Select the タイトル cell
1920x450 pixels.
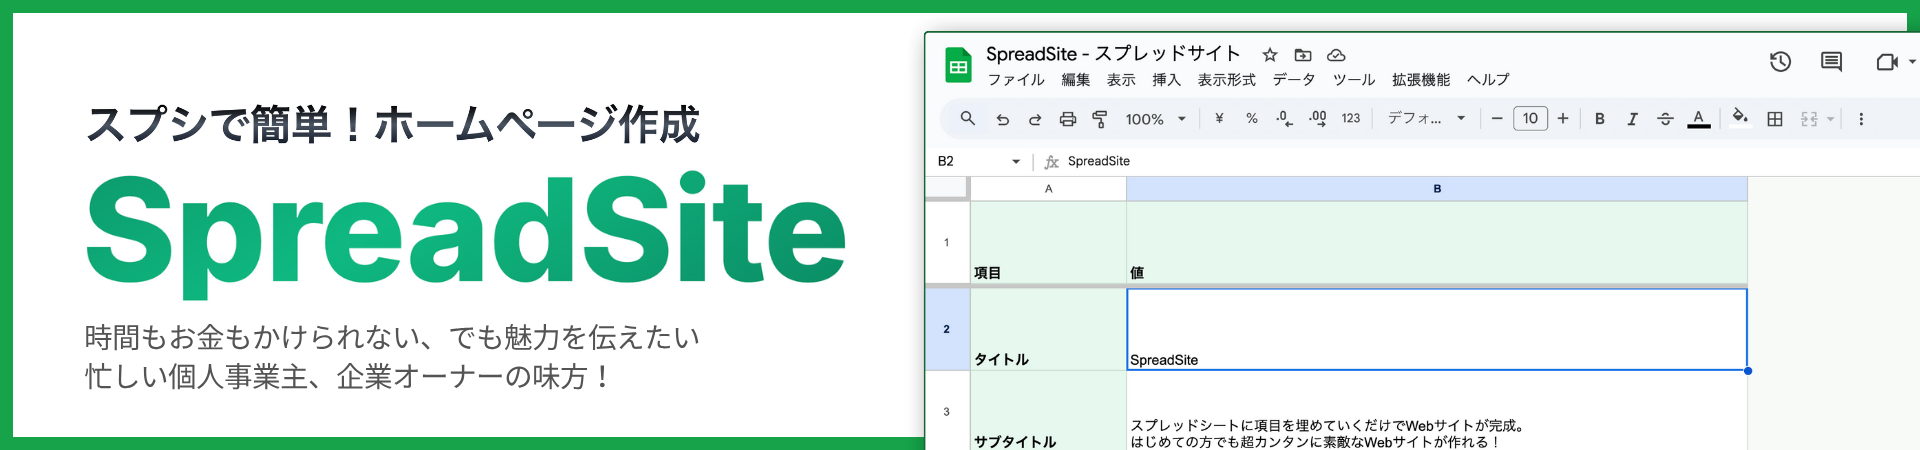(x=1048, y=329)
